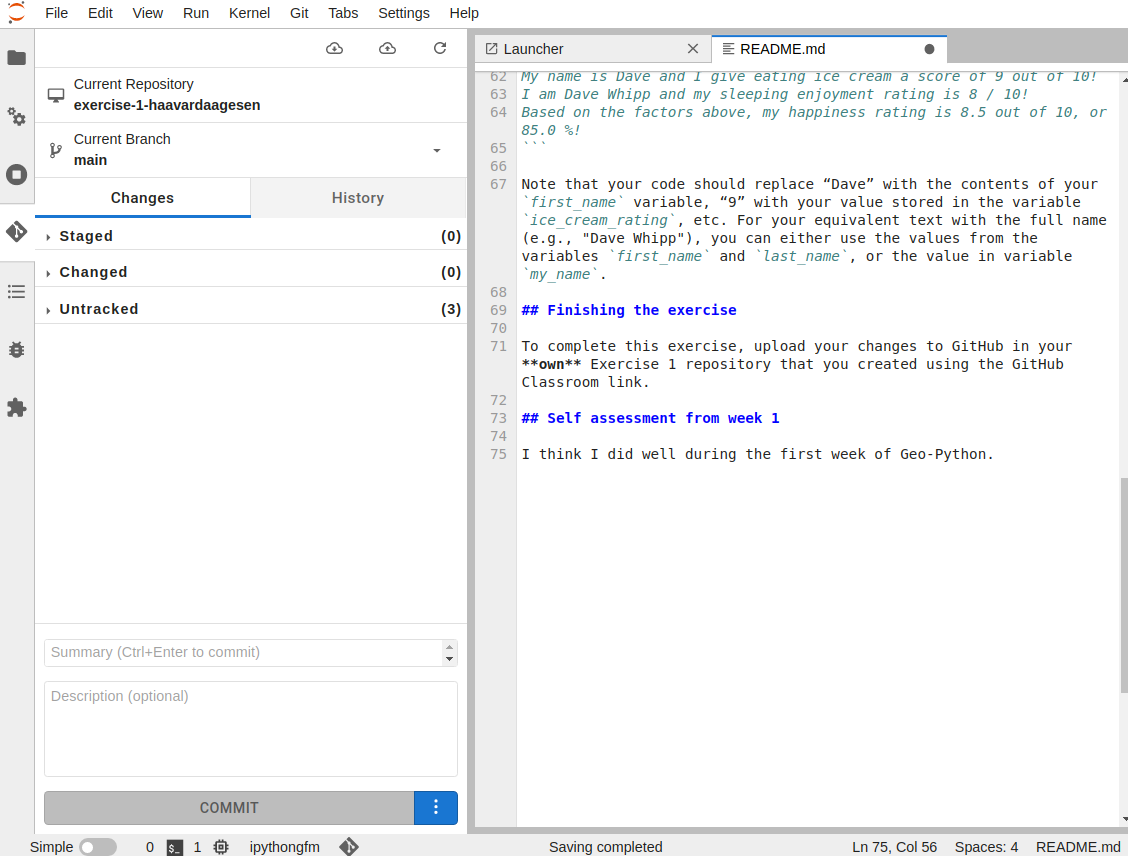Click the editor scrollbar down arrow
Viewport: 1128px width, 856px height.
1124,819
